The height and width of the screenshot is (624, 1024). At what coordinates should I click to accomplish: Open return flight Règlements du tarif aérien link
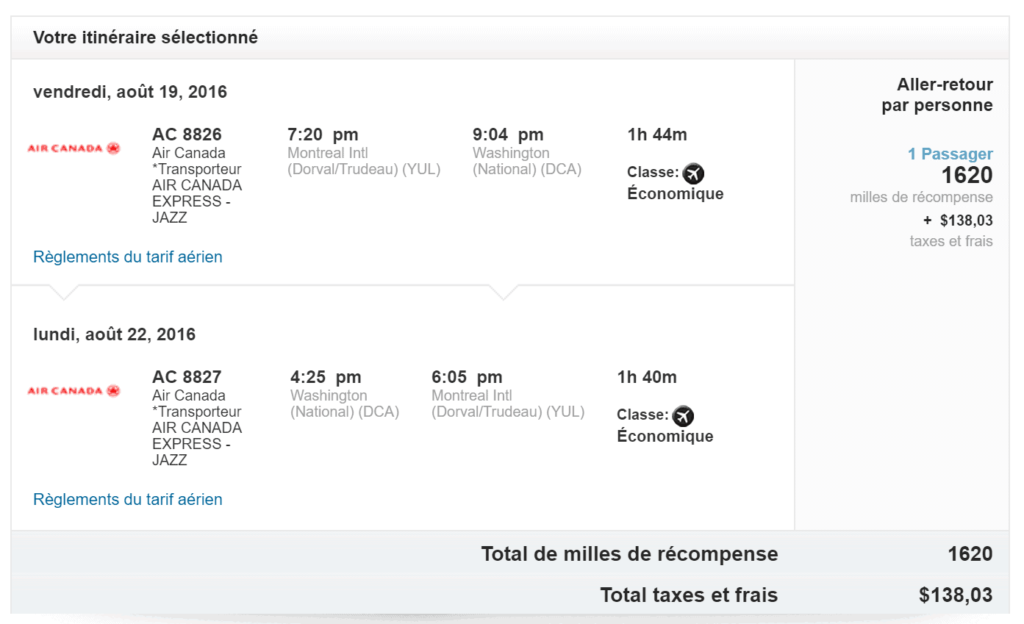coord(128,499)
